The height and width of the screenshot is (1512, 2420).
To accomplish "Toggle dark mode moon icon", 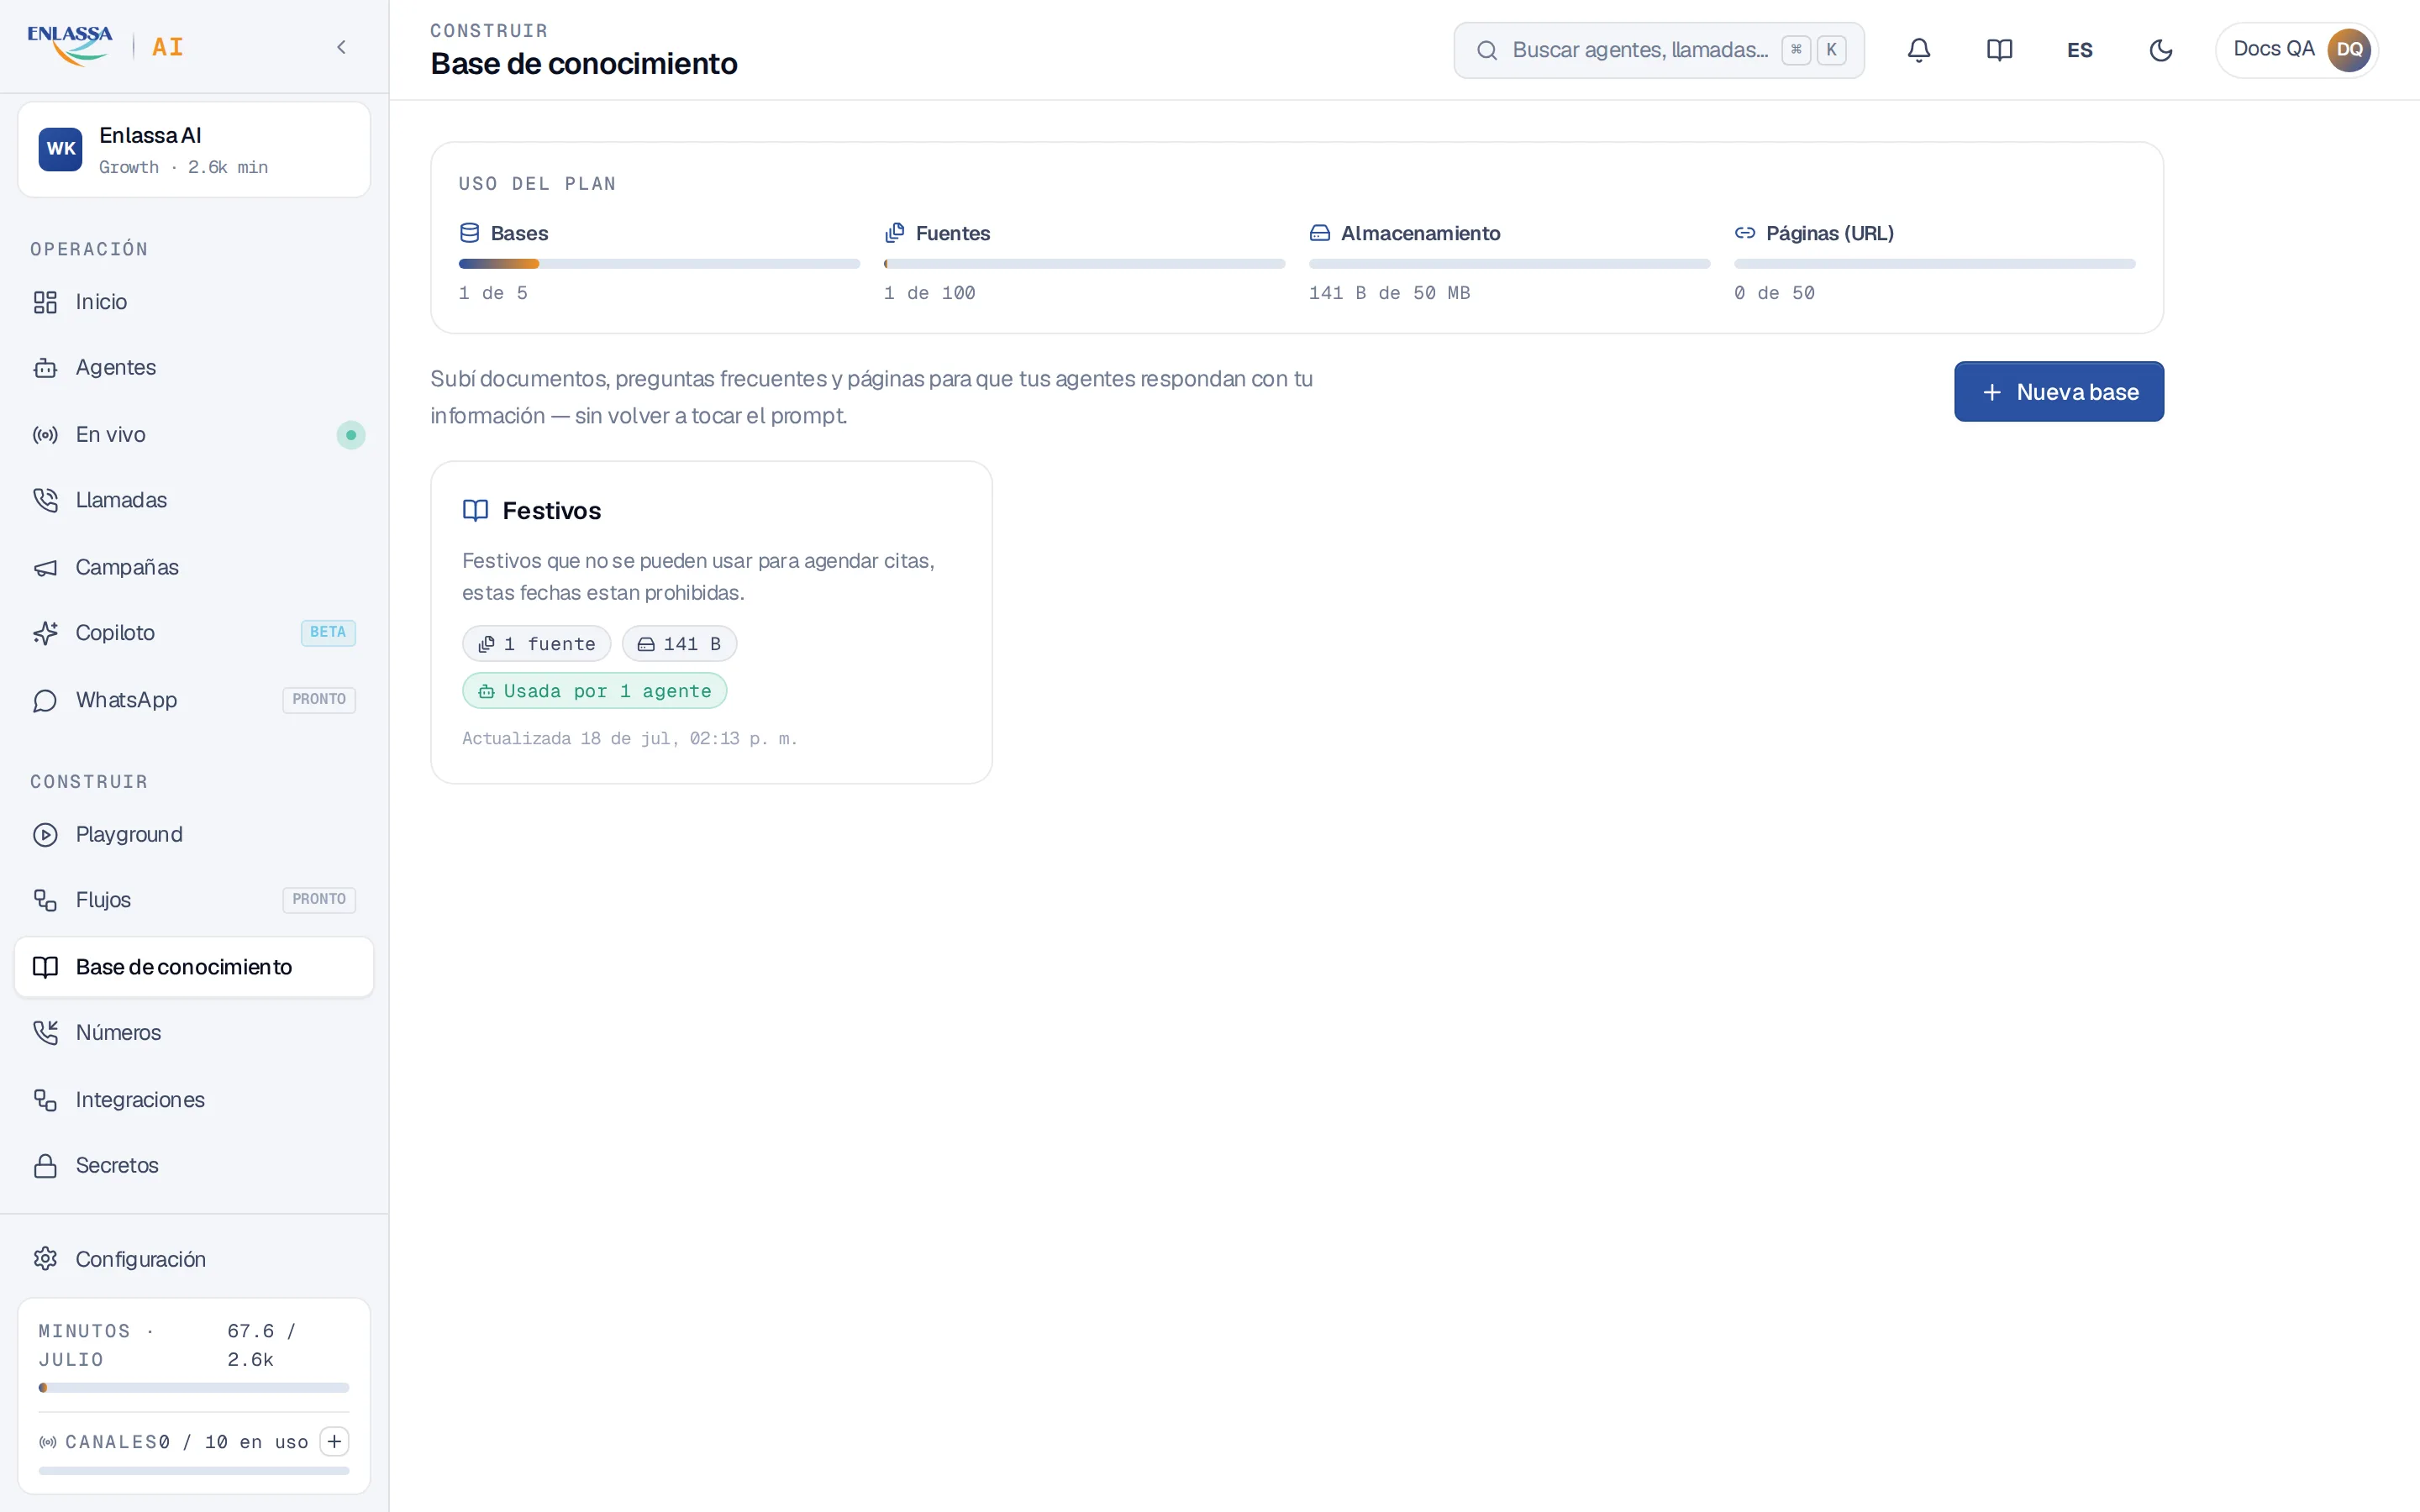I will pyautogui.click(x=2160, y=50).
